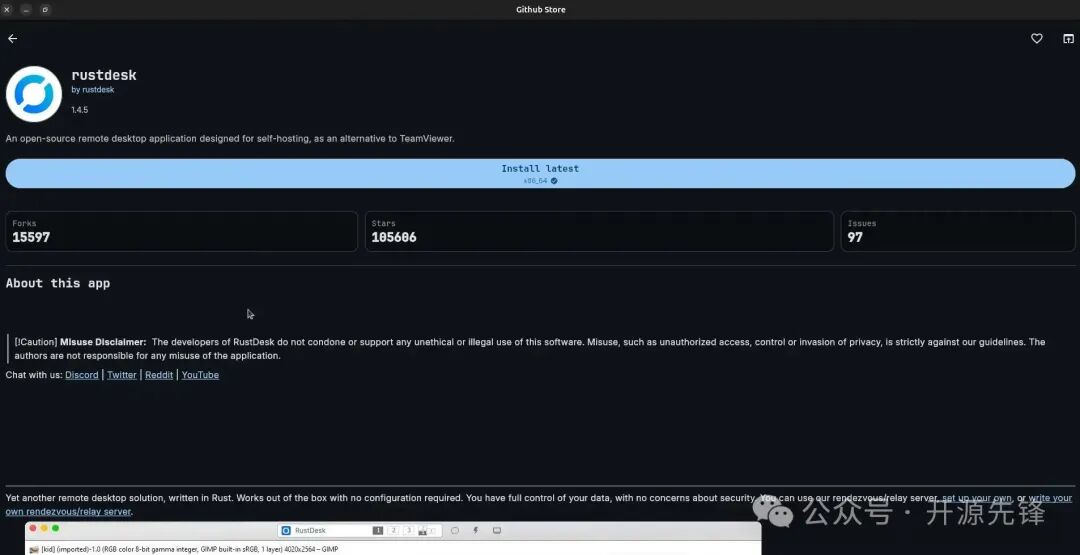Viewport: 1080px width, 555px height.
Task: Click the Stars 105606 card
Action: [x=599, y=231]
